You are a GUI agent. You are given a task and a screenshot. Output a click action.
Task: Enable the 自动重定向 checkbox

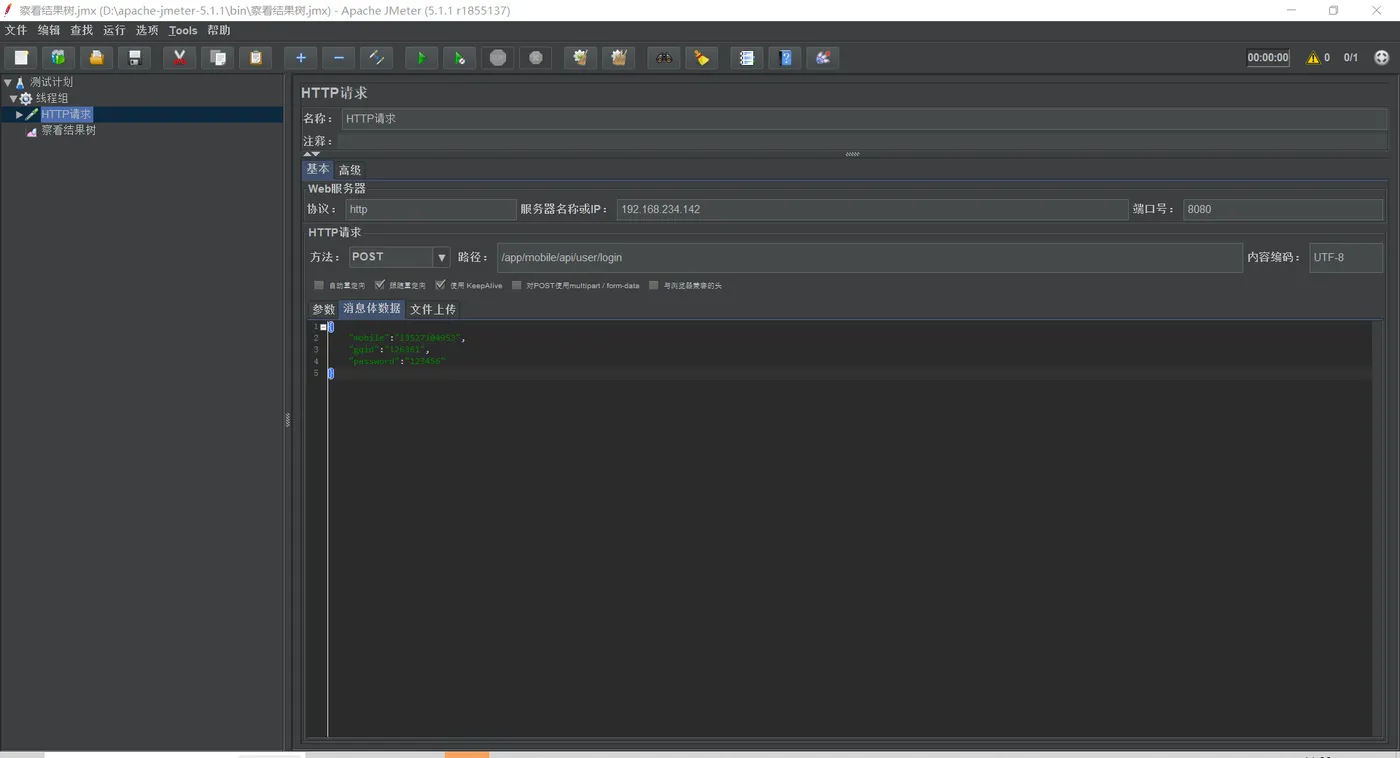click(319, 285)
